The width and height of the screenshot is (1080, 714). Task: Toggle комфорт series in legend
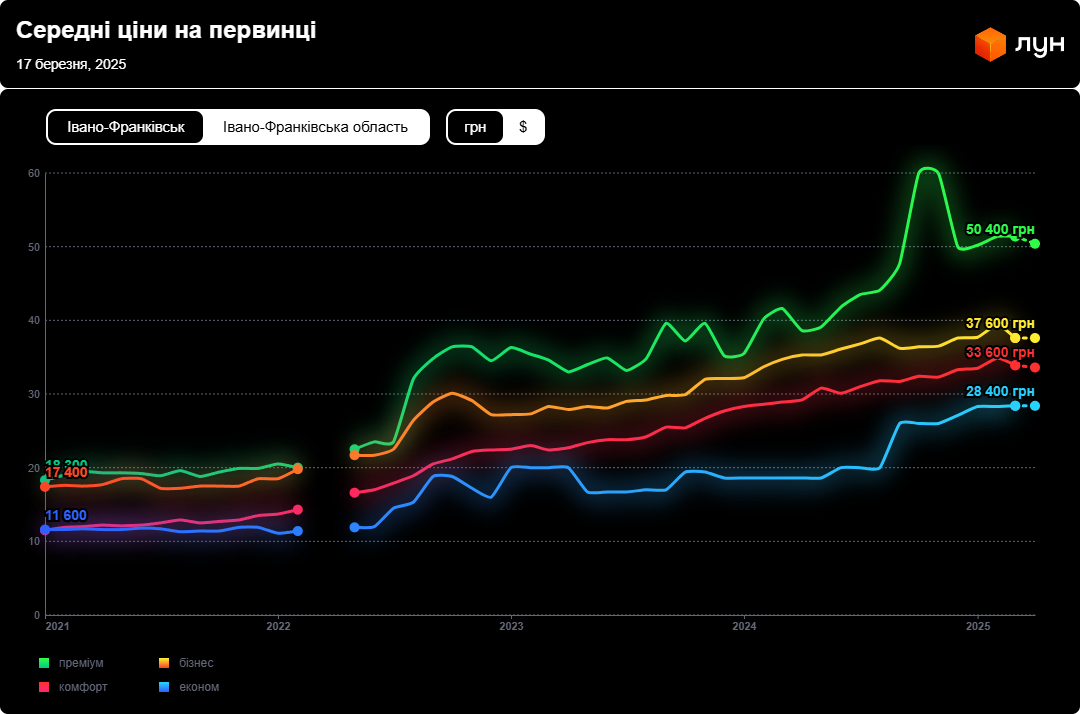(x=83, y=687)
